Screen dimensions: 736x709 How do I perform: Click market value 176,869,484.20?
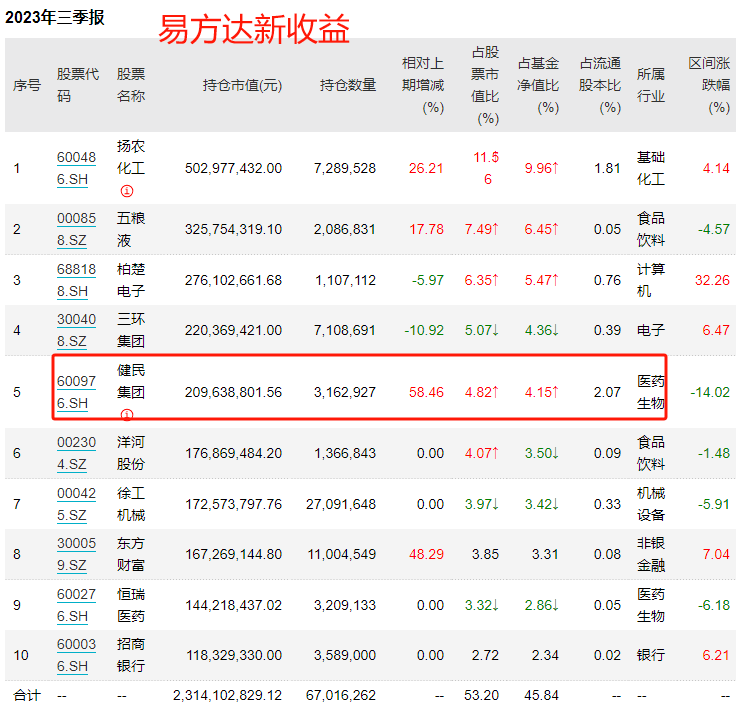coord(233,454)
